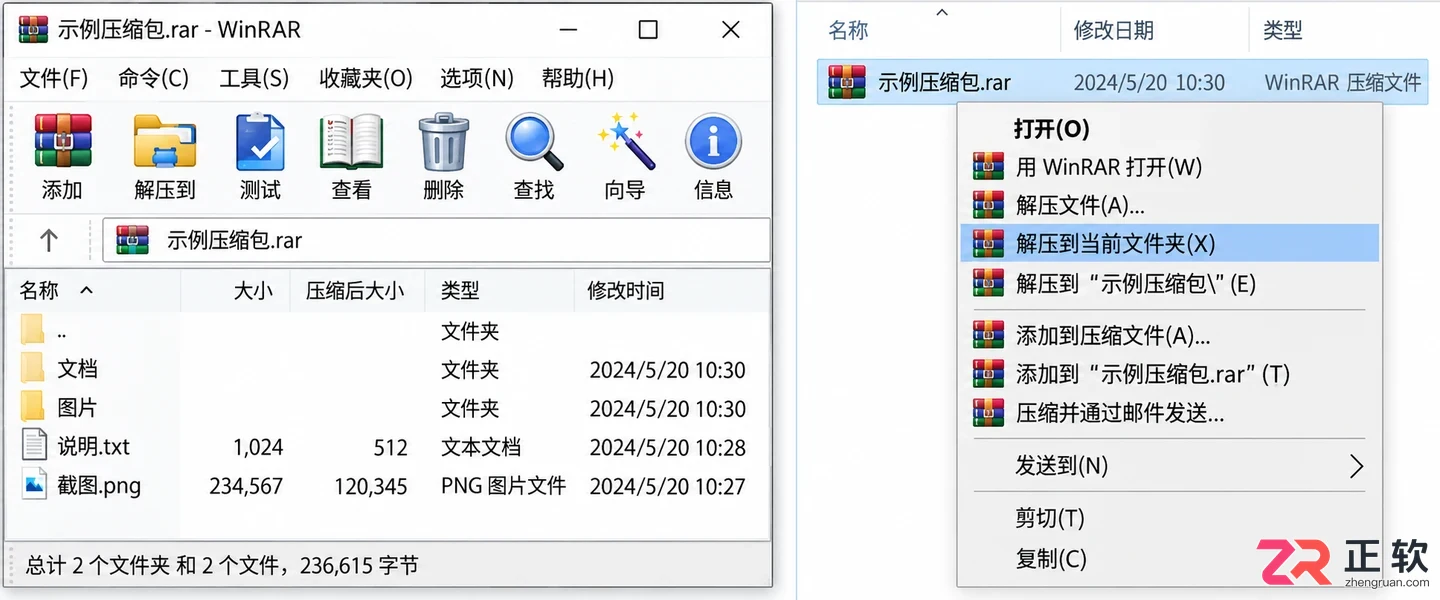Screen dimensions: 1440x600
Task: Click the WinRAR 压缩文件 type in Explorer
Action: [x=1342, y=82]
